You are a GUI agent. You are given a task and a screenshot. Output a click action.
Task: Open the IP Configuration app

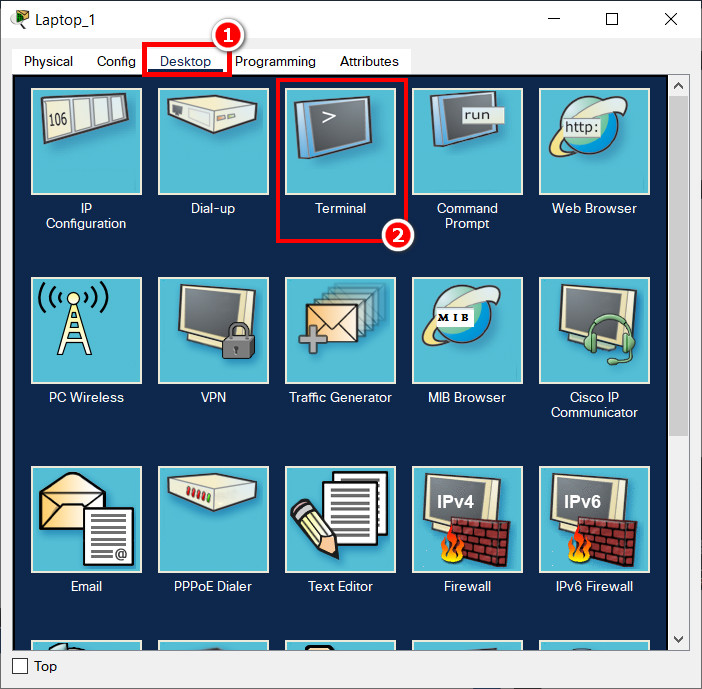coord(86,142)
